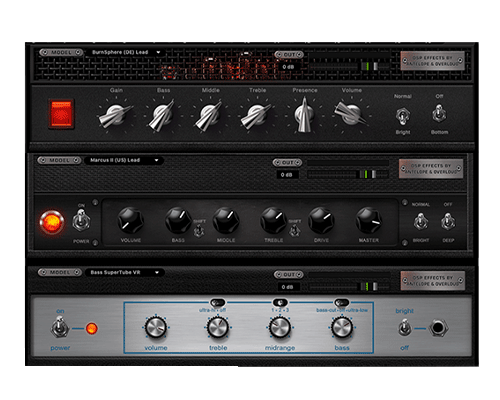Image resolution: width=500 pixels, height=400 pixels.
Task: Click the Bass knob on BurnSphere amp
Action: coord(163,115)
